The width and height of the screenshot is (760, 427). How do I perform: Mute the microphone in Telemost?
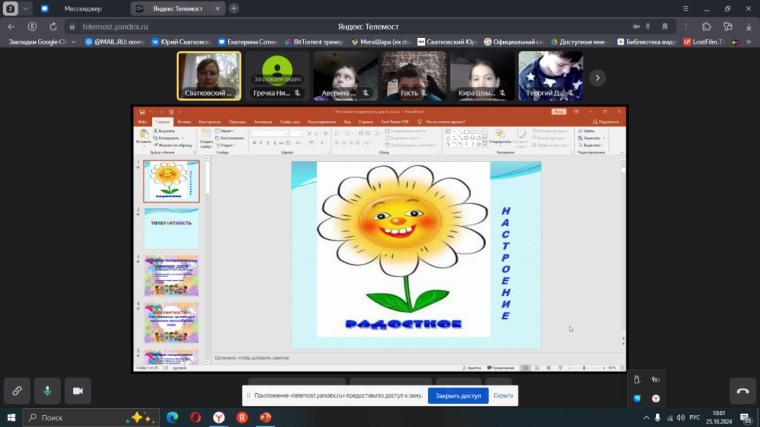48,391
